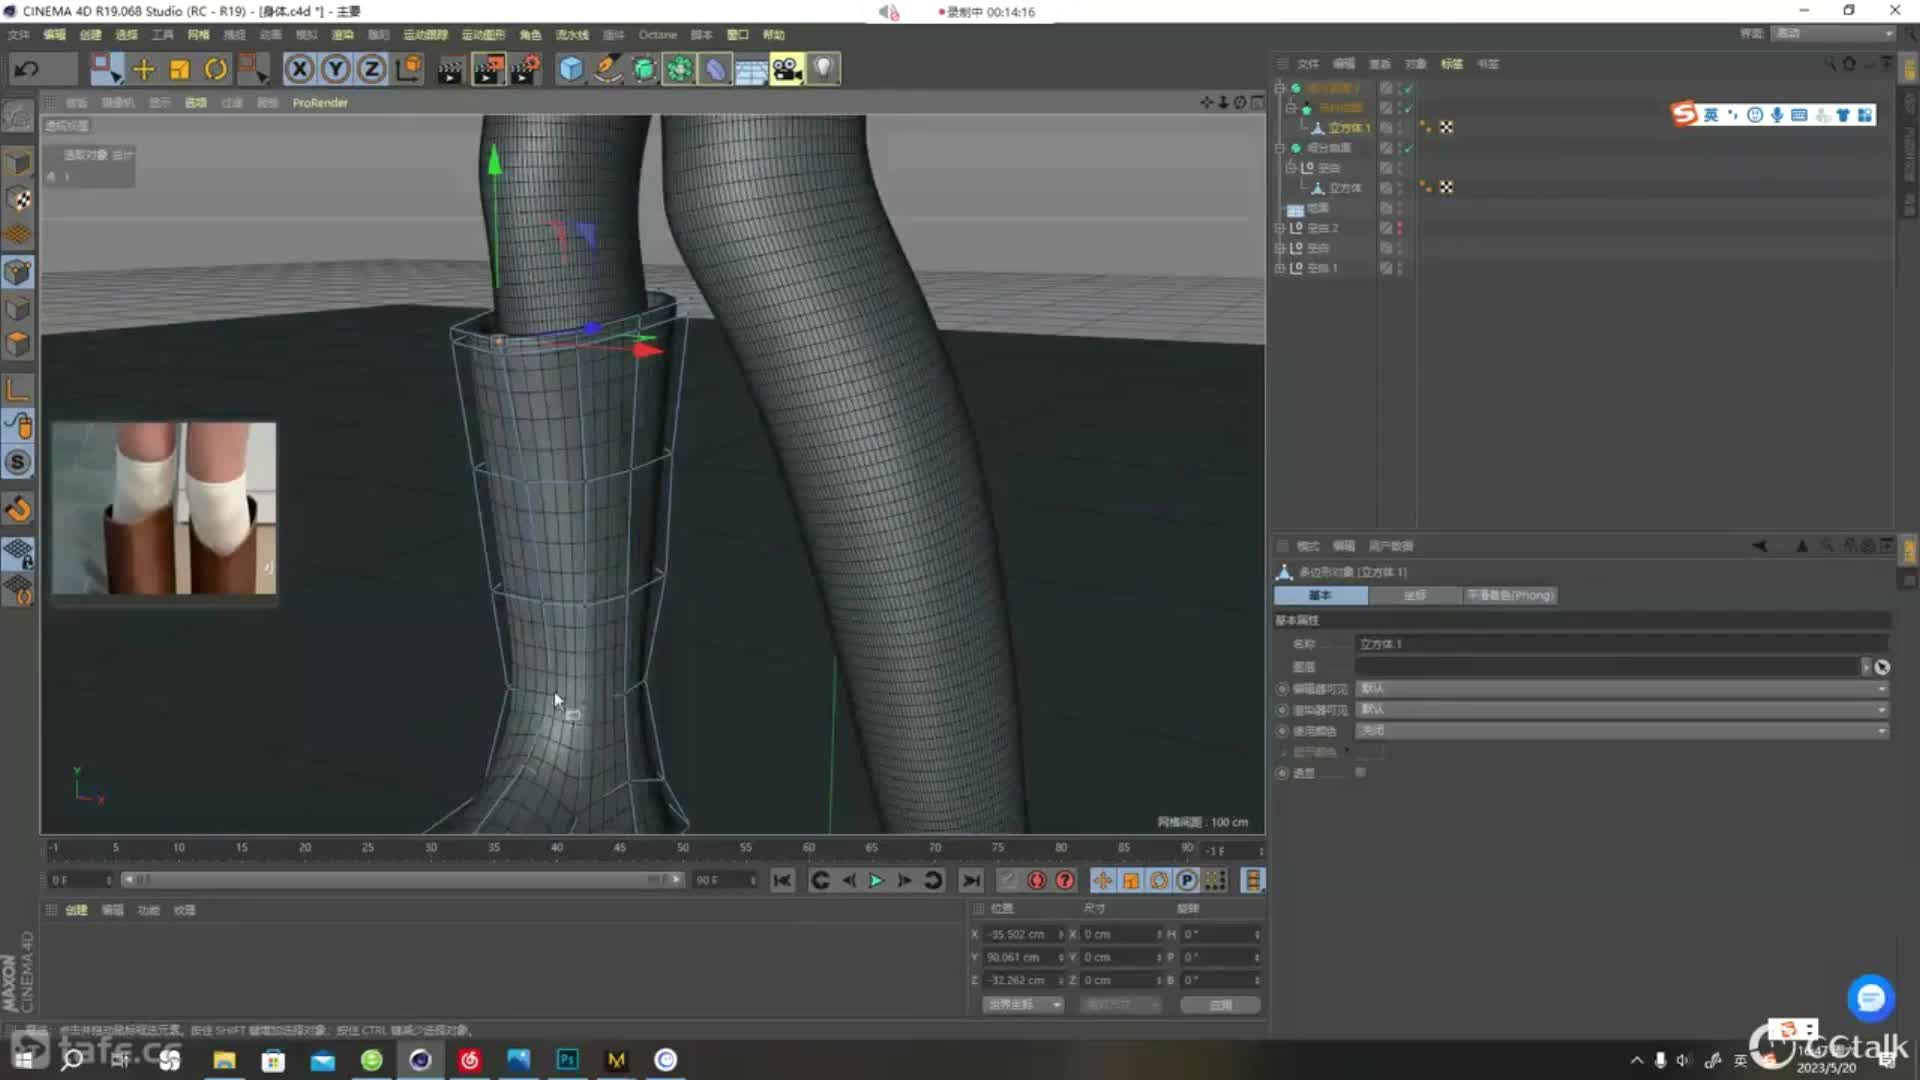Click the Make Editable icon in sidebar
This screenshot has width=1920, height=1080.
pyautogui.click(x=18, y=116)
